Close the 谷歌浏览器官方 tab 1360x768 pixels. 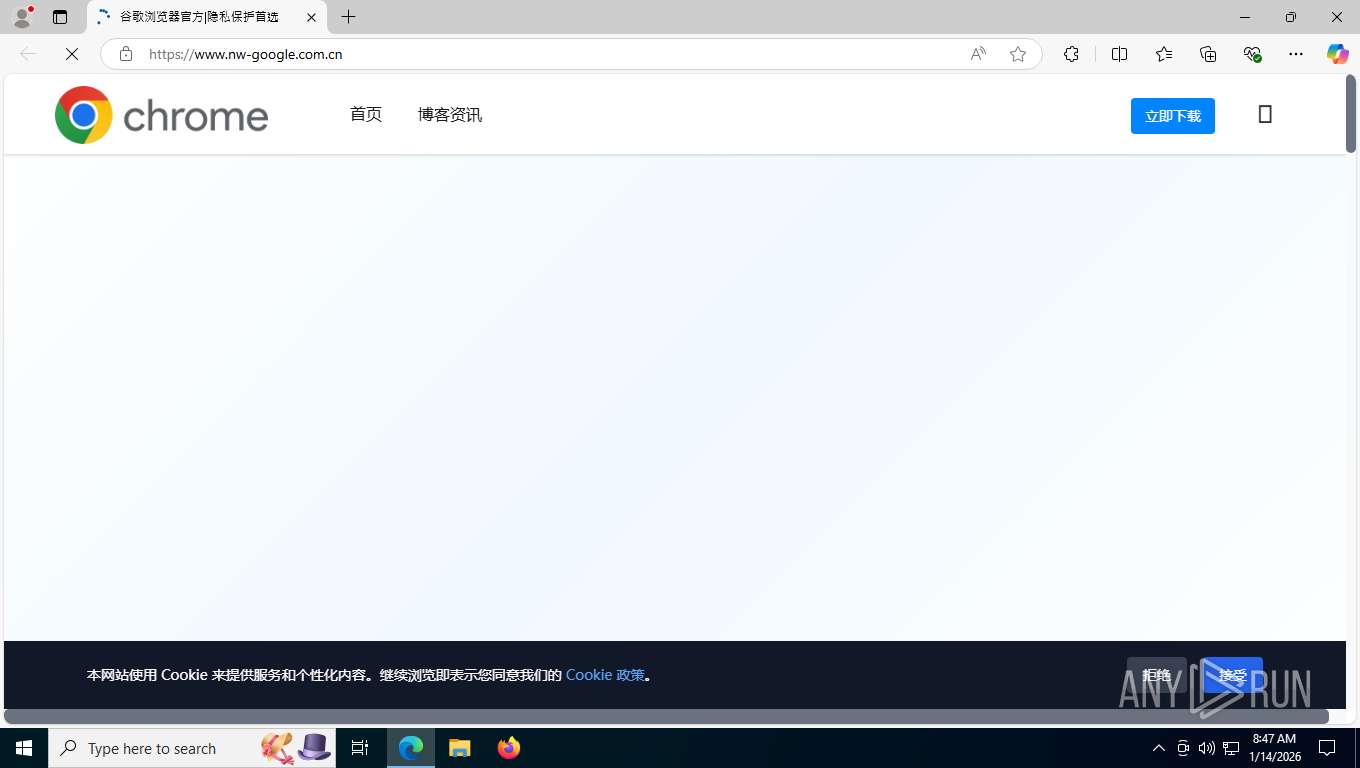pyautogui.click(x=311, y=17)
